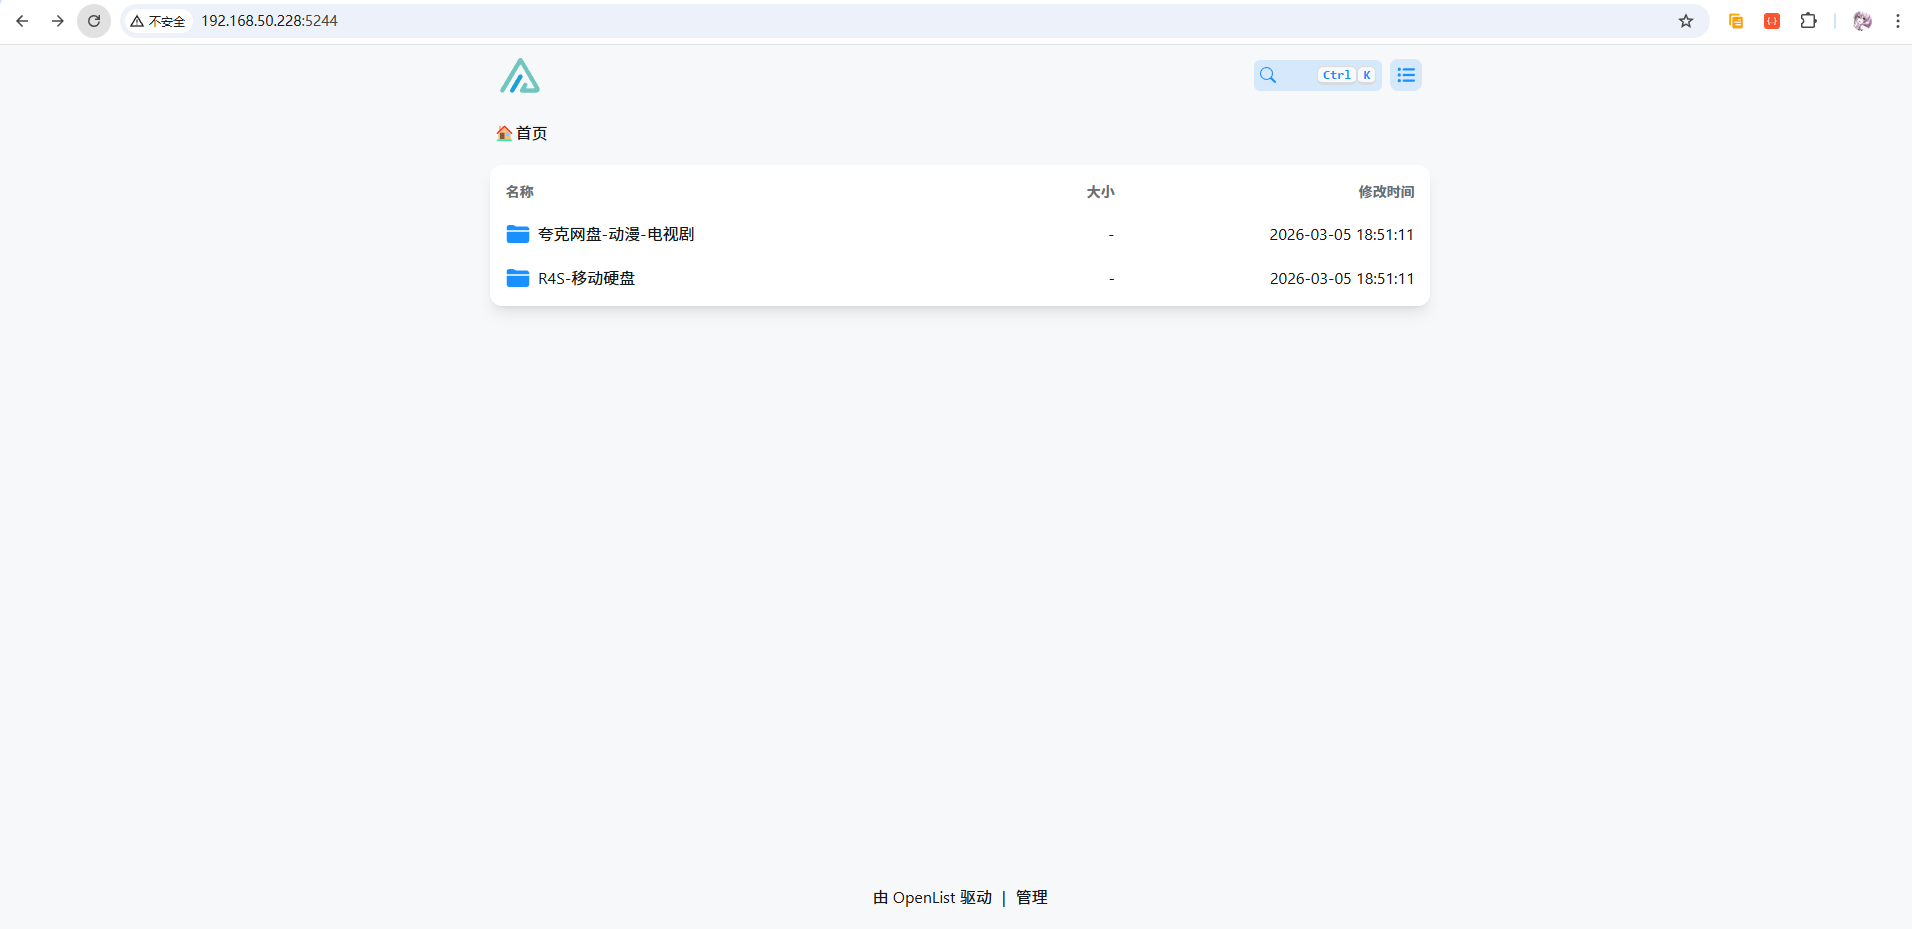1912x929 pixels.
Task: Open the 由 OpenList 驱动 footer link
Action: point(932,897)
